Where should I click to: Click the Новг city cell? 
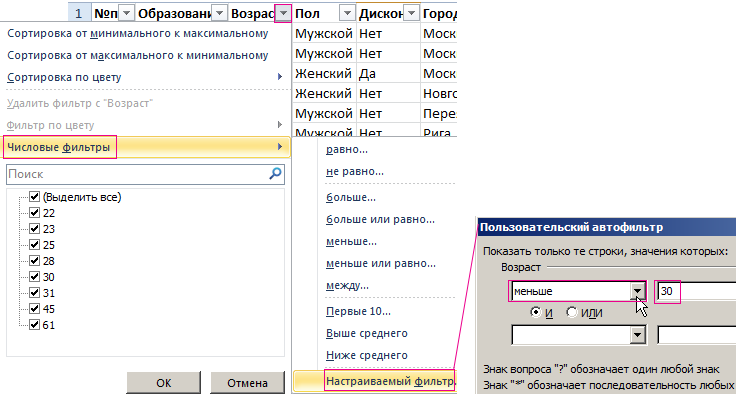click(x=439, y=93)
